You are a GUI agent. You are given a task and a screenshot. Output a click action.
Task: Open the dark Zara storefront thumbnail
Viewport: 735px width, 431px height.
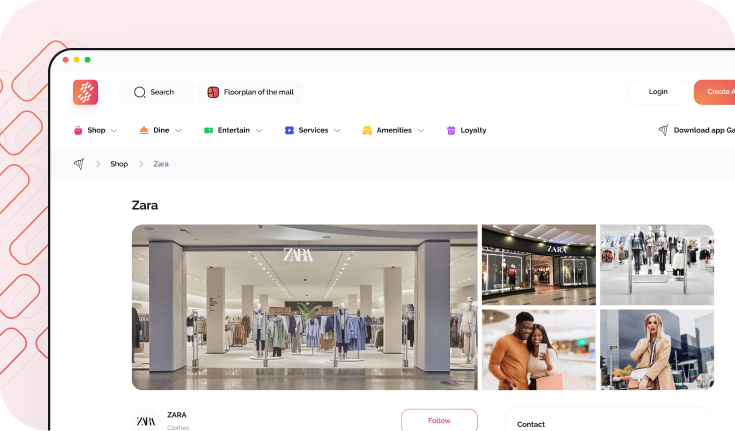click(x=539, y=265)
